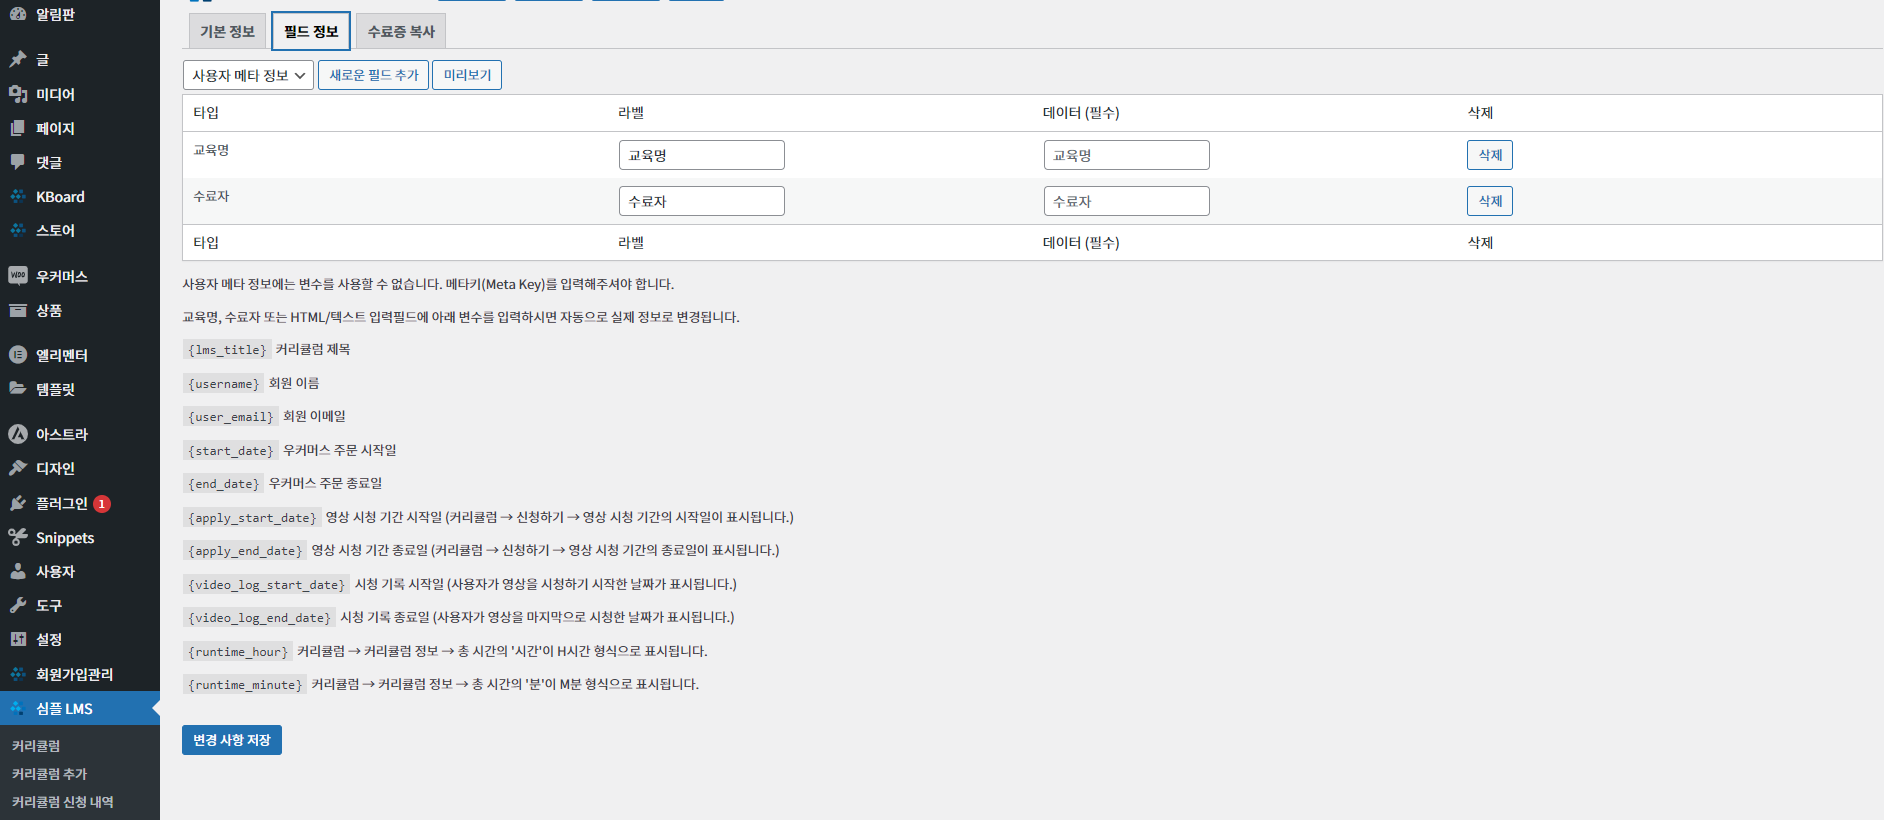Click the {lms_title} variable code
Image resolution: width=1884 pixels, height=820 pixels.
pos(227,350)
